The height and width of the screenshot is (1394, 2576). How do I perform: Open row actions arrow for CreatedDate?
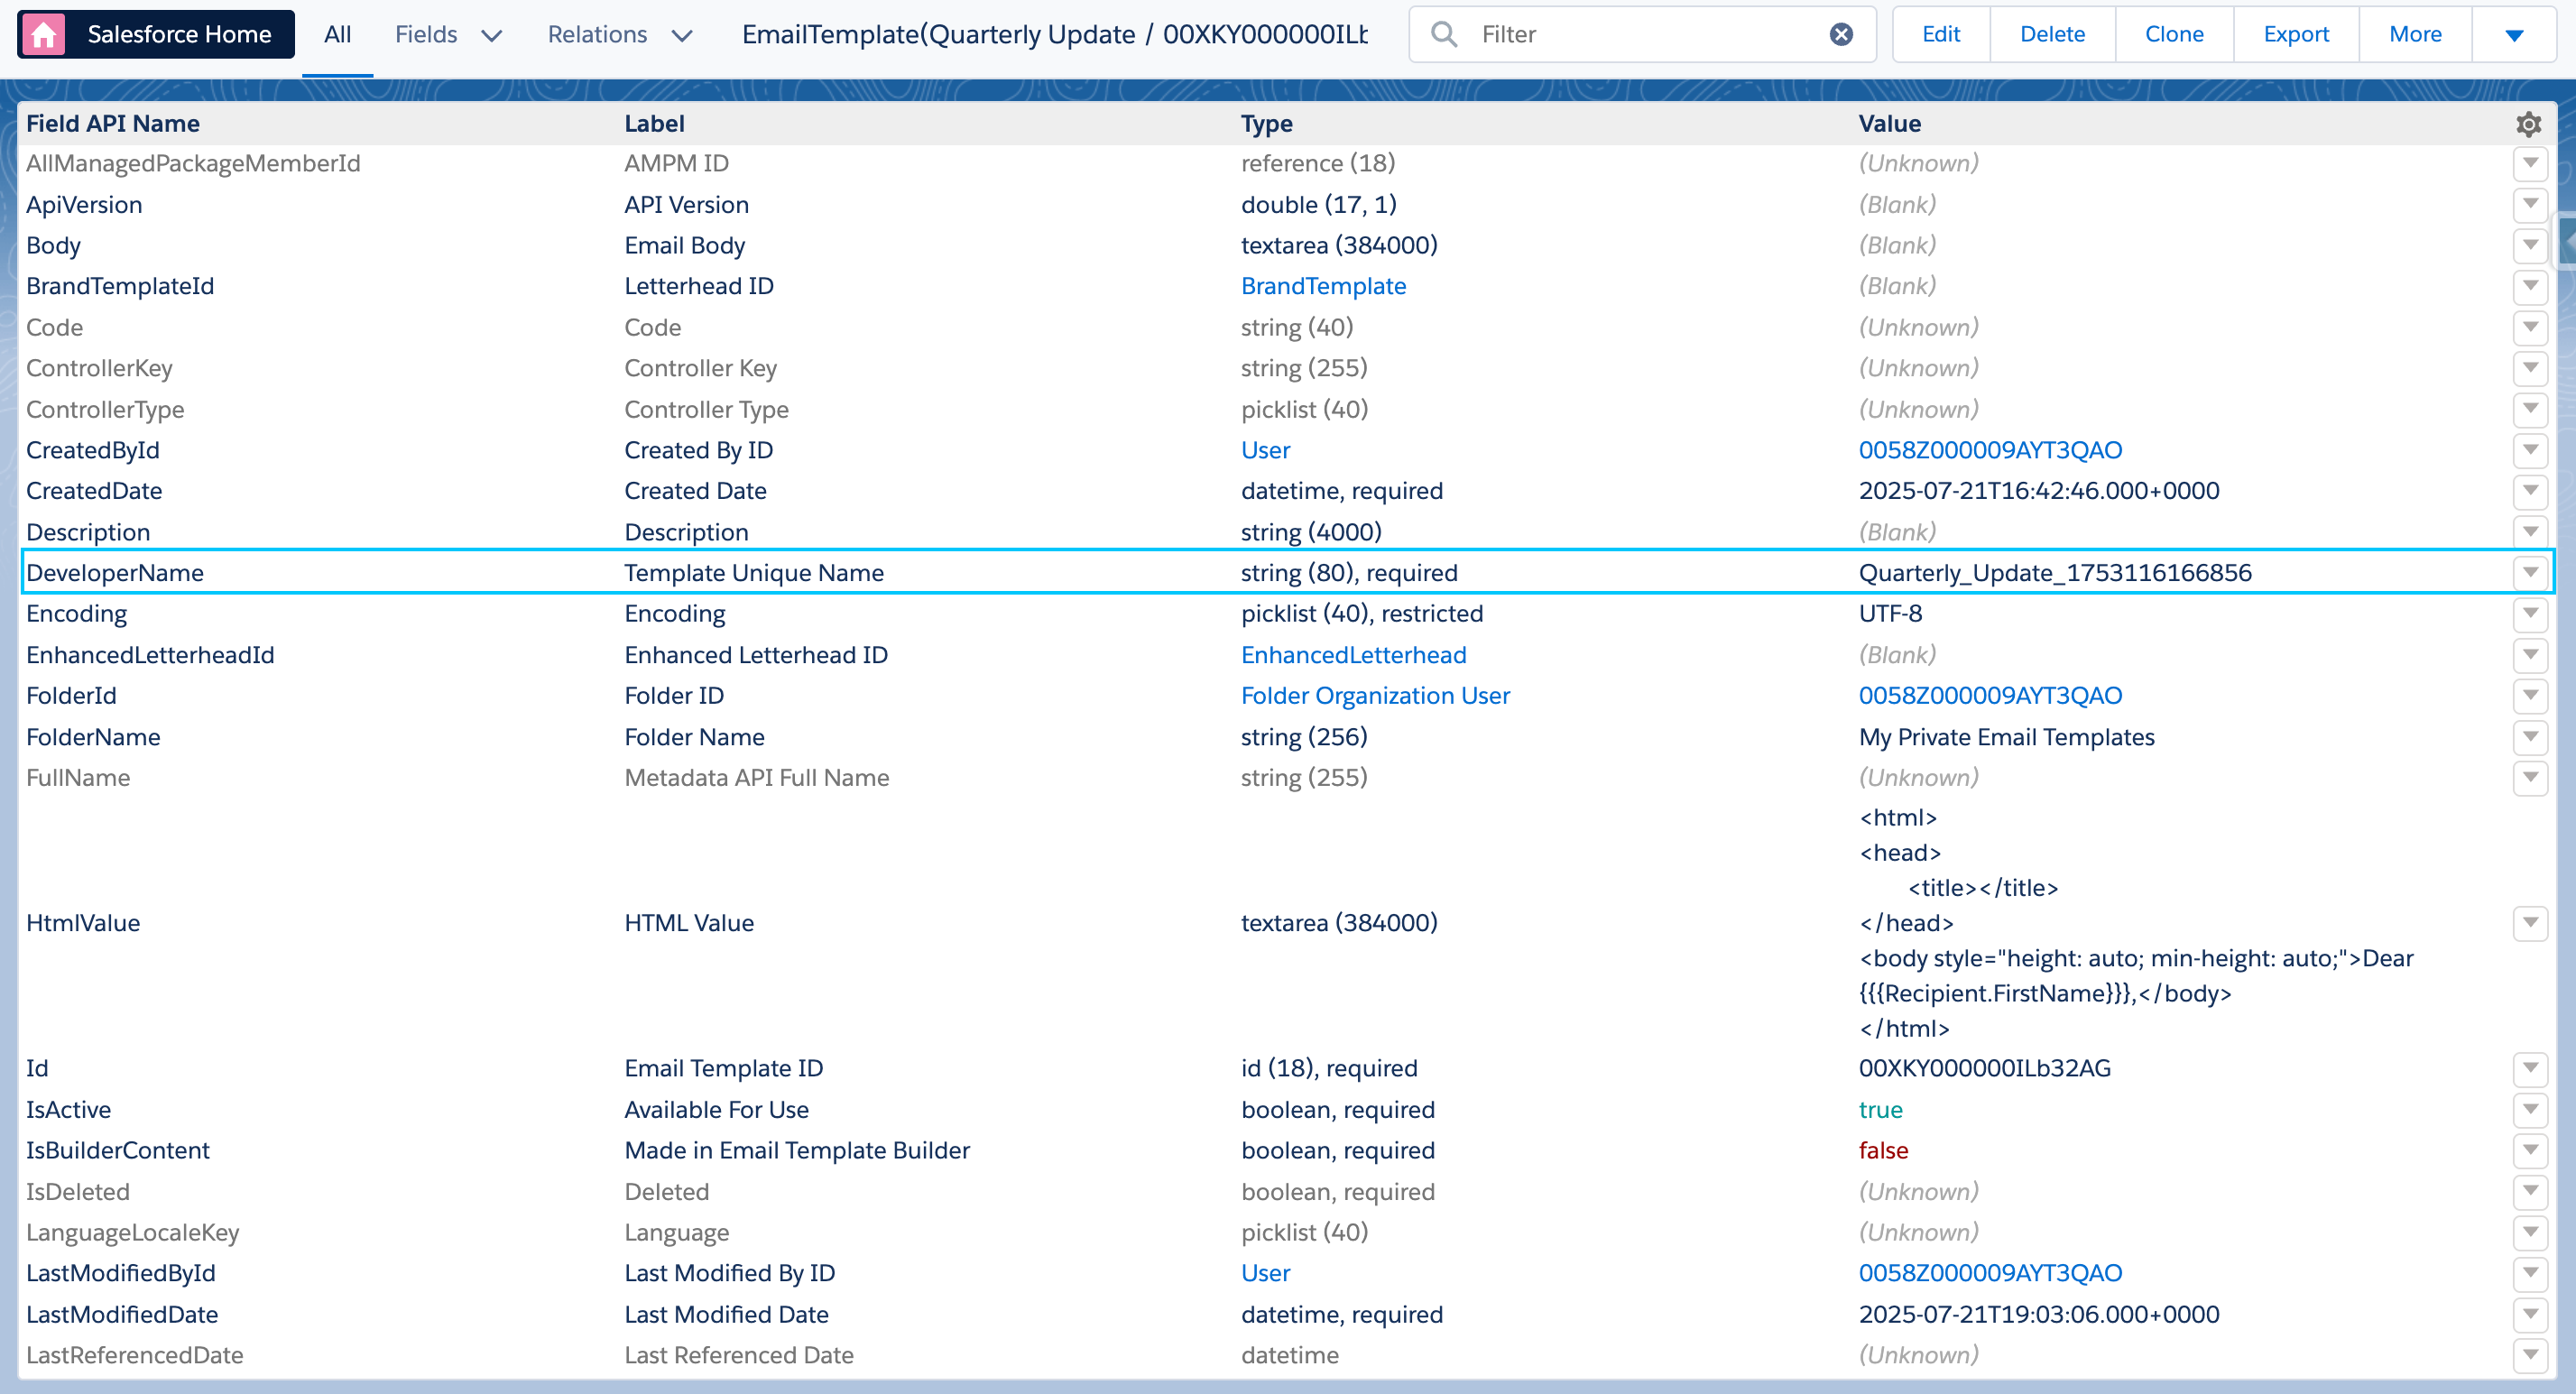pyautogui.click(x=2530, y=492)
